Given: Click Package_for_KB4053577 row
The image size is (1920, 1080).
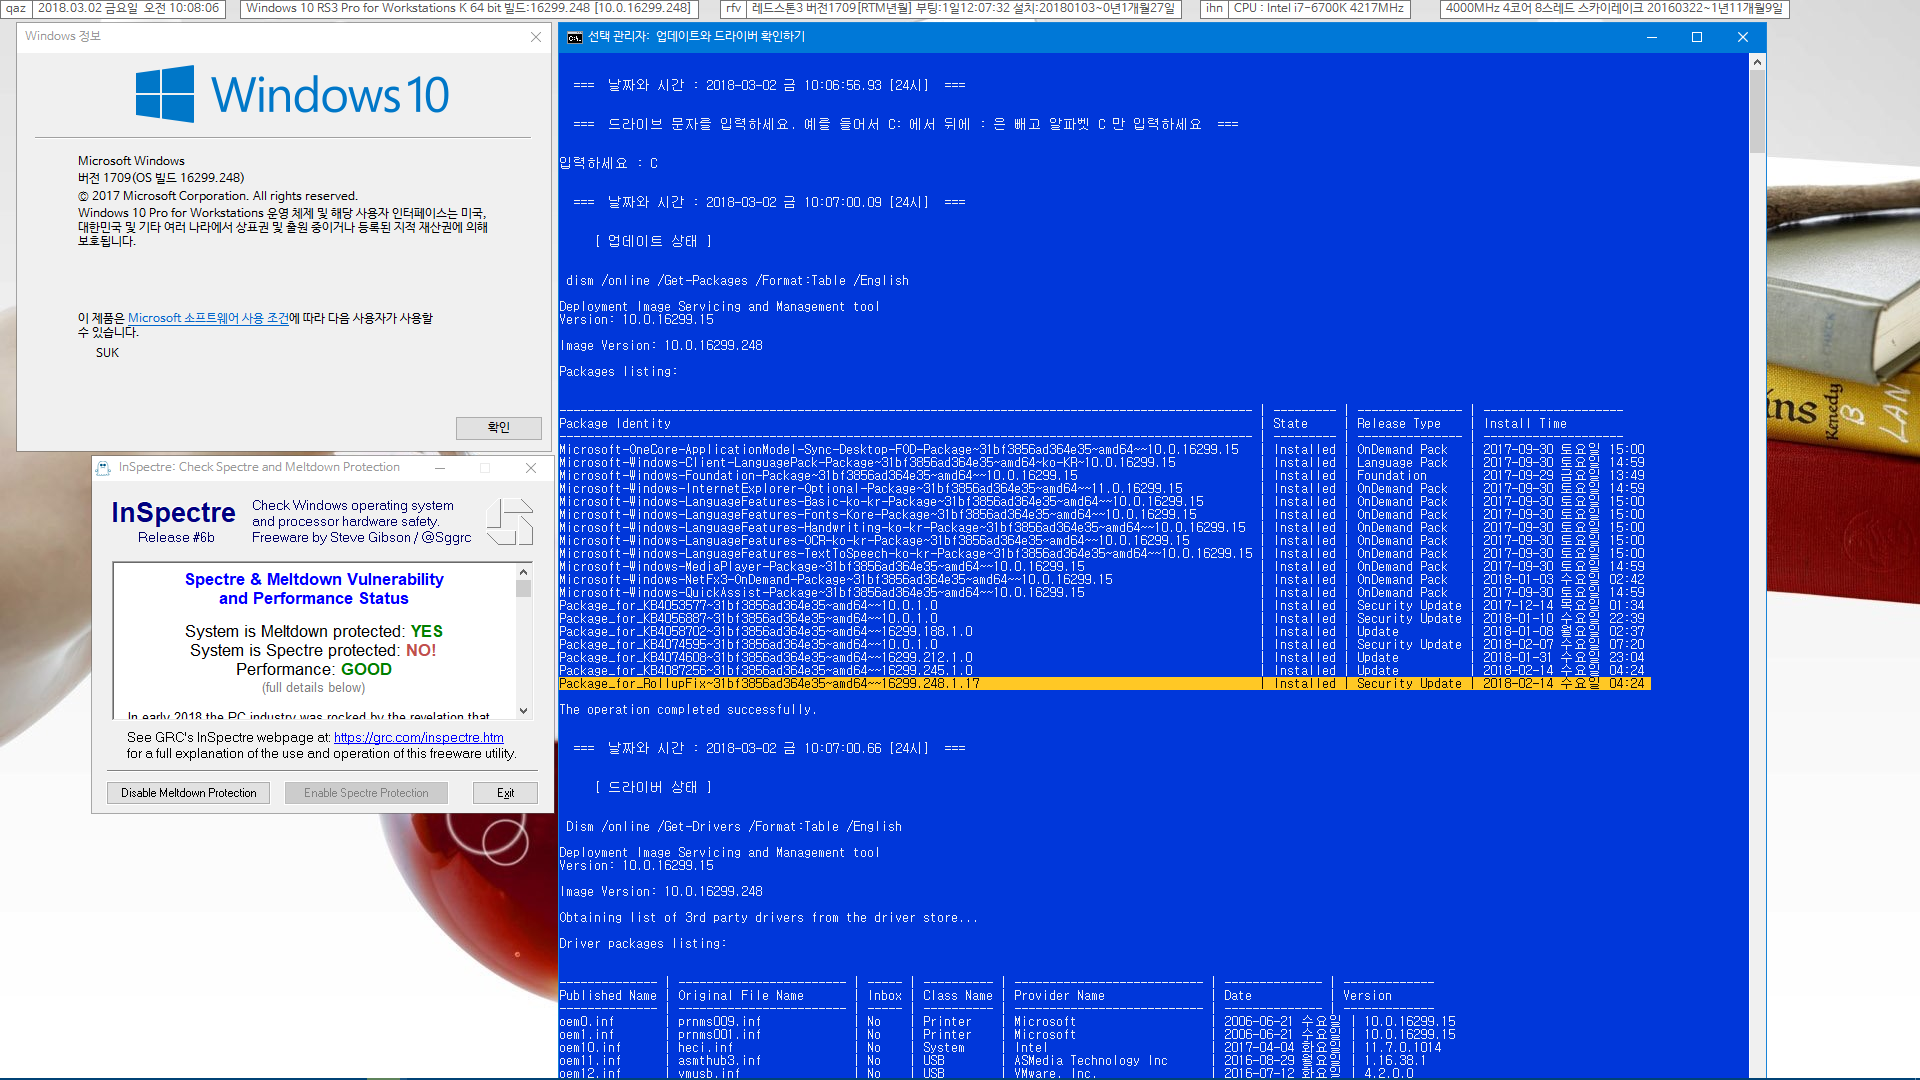Looking at the screenshot, I should (1102, 606).
